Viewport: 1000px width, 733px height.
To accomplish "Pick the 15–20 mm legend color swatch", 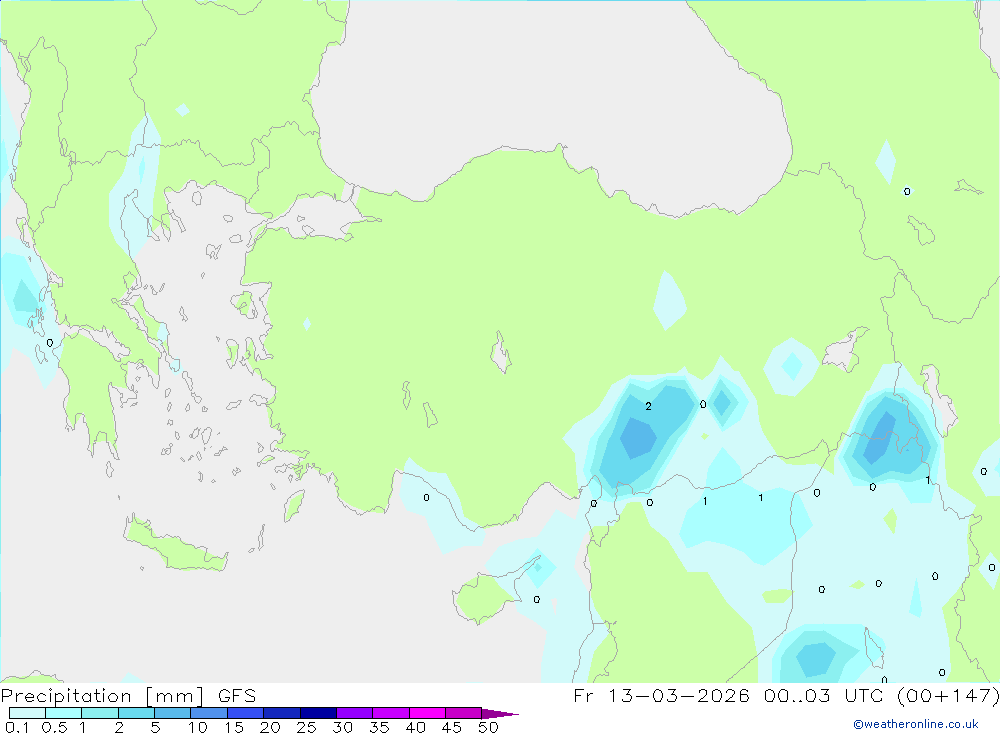I will point(245,713).
